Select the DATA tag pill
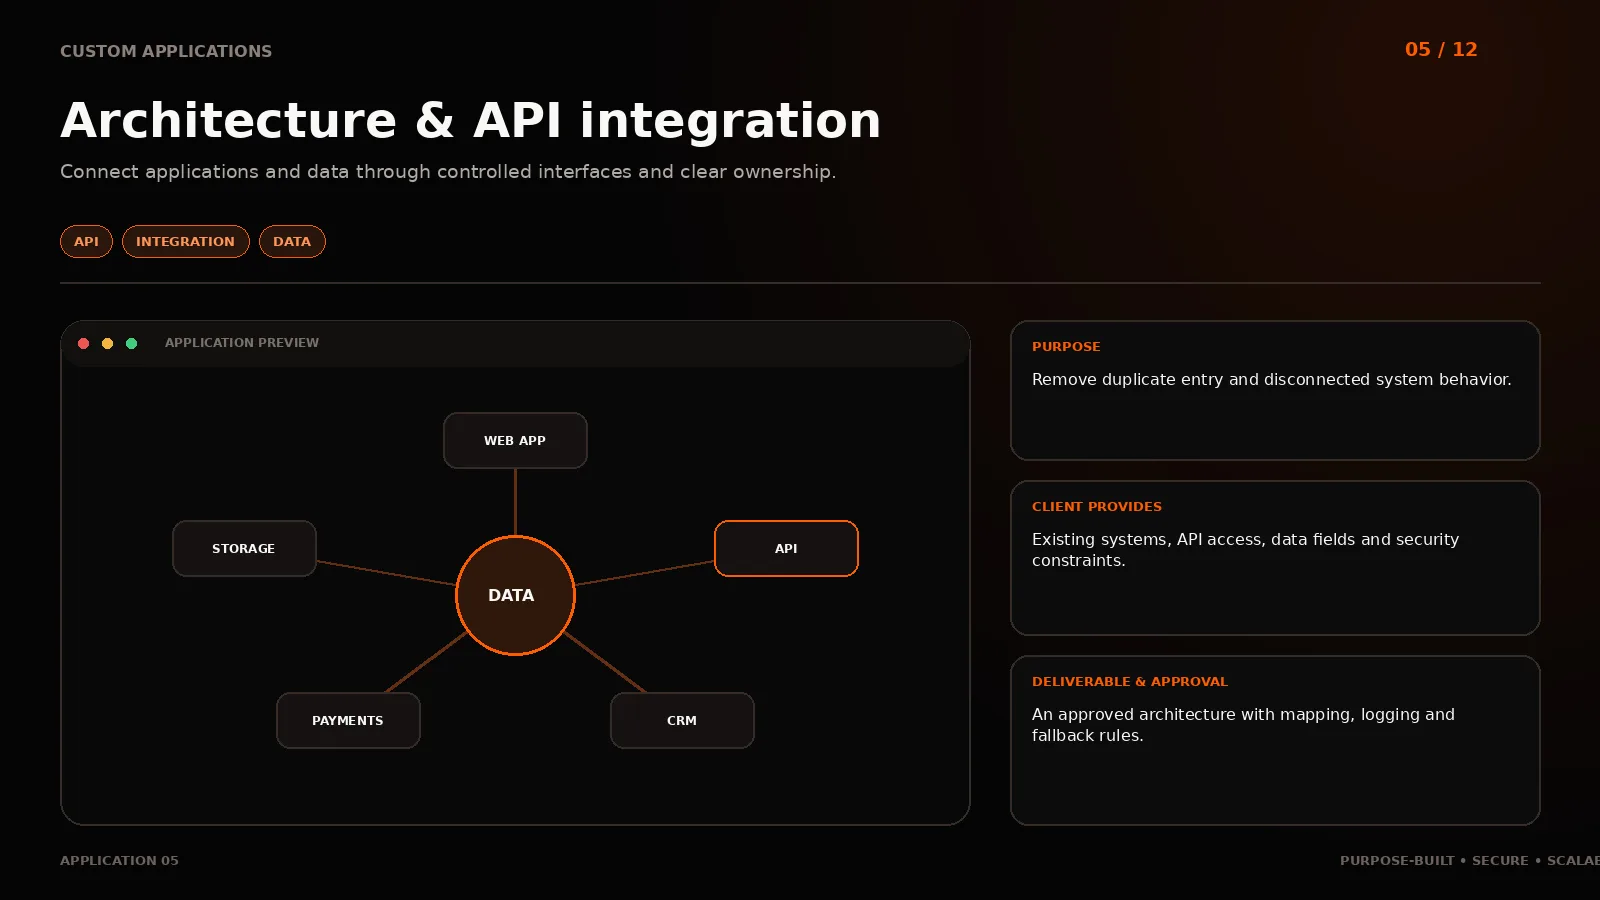1600x900 pixels. (292, 241)
